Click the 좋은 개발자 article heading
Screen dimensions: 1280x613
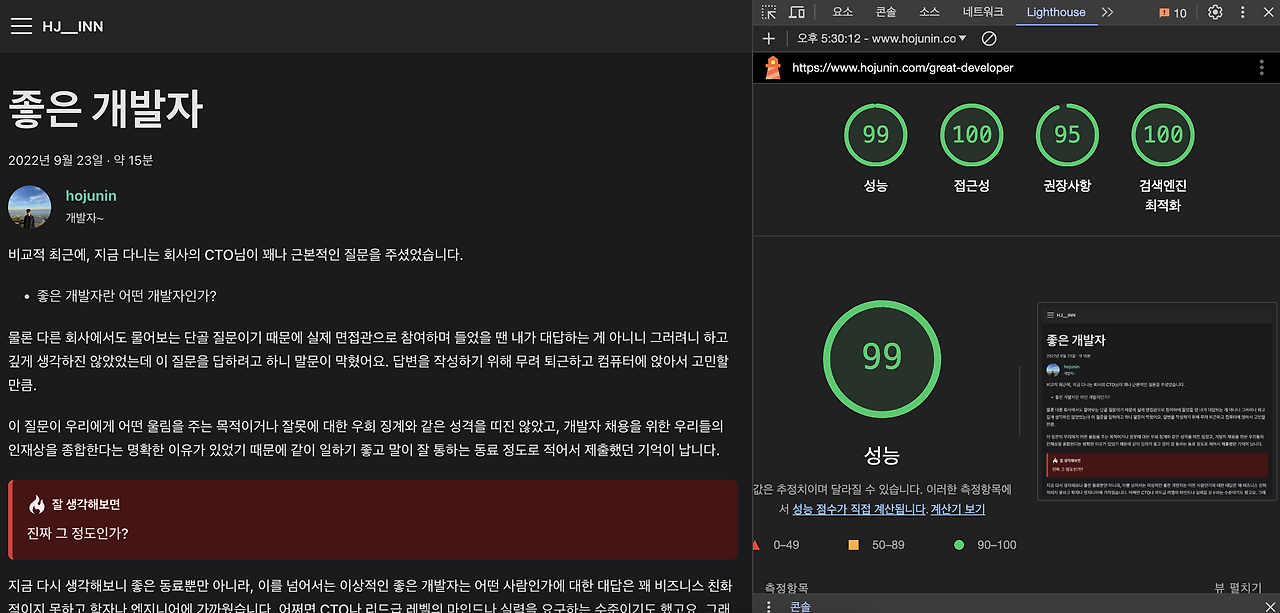[106, 108]
